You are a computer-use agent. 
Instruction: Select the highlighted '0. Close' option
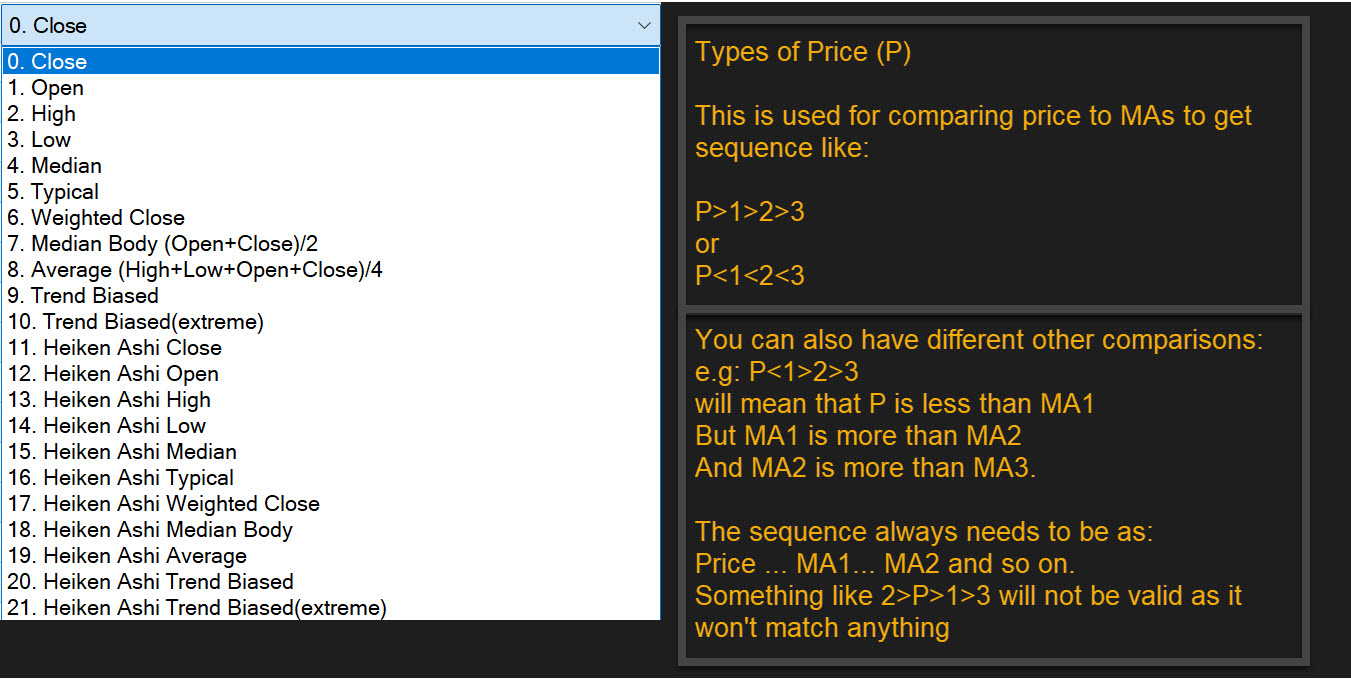point(48,62)
